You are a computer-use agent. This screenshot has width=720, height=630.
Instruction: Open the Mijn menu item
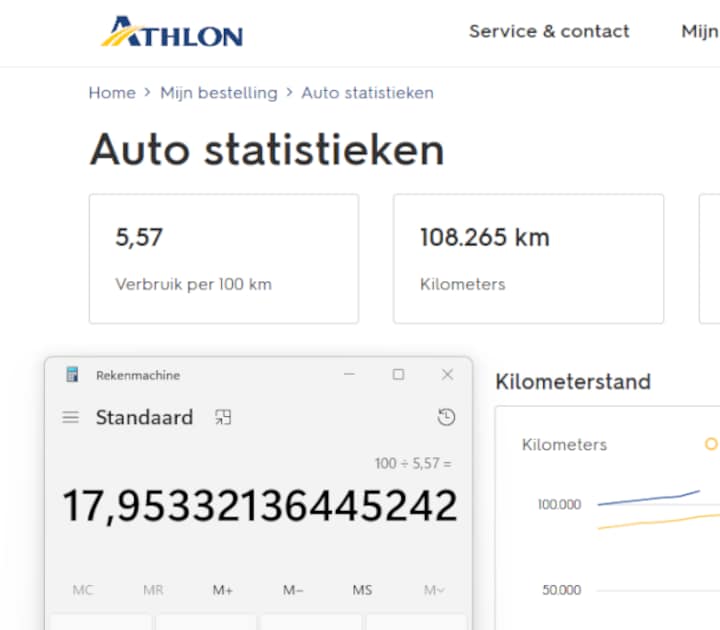pyautogui.click(x=700, y=31)
